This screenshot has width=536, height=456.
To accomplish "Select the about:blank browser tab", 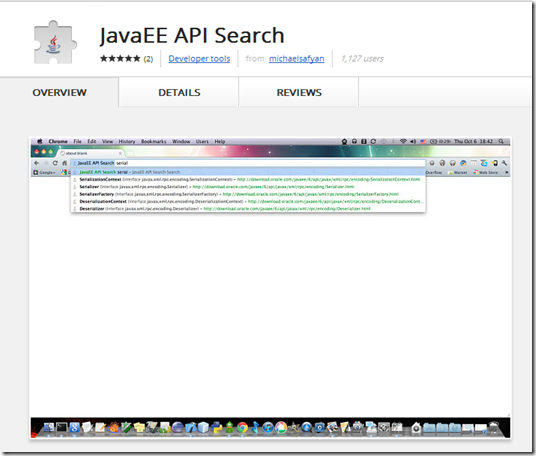I will coord(90,153).
